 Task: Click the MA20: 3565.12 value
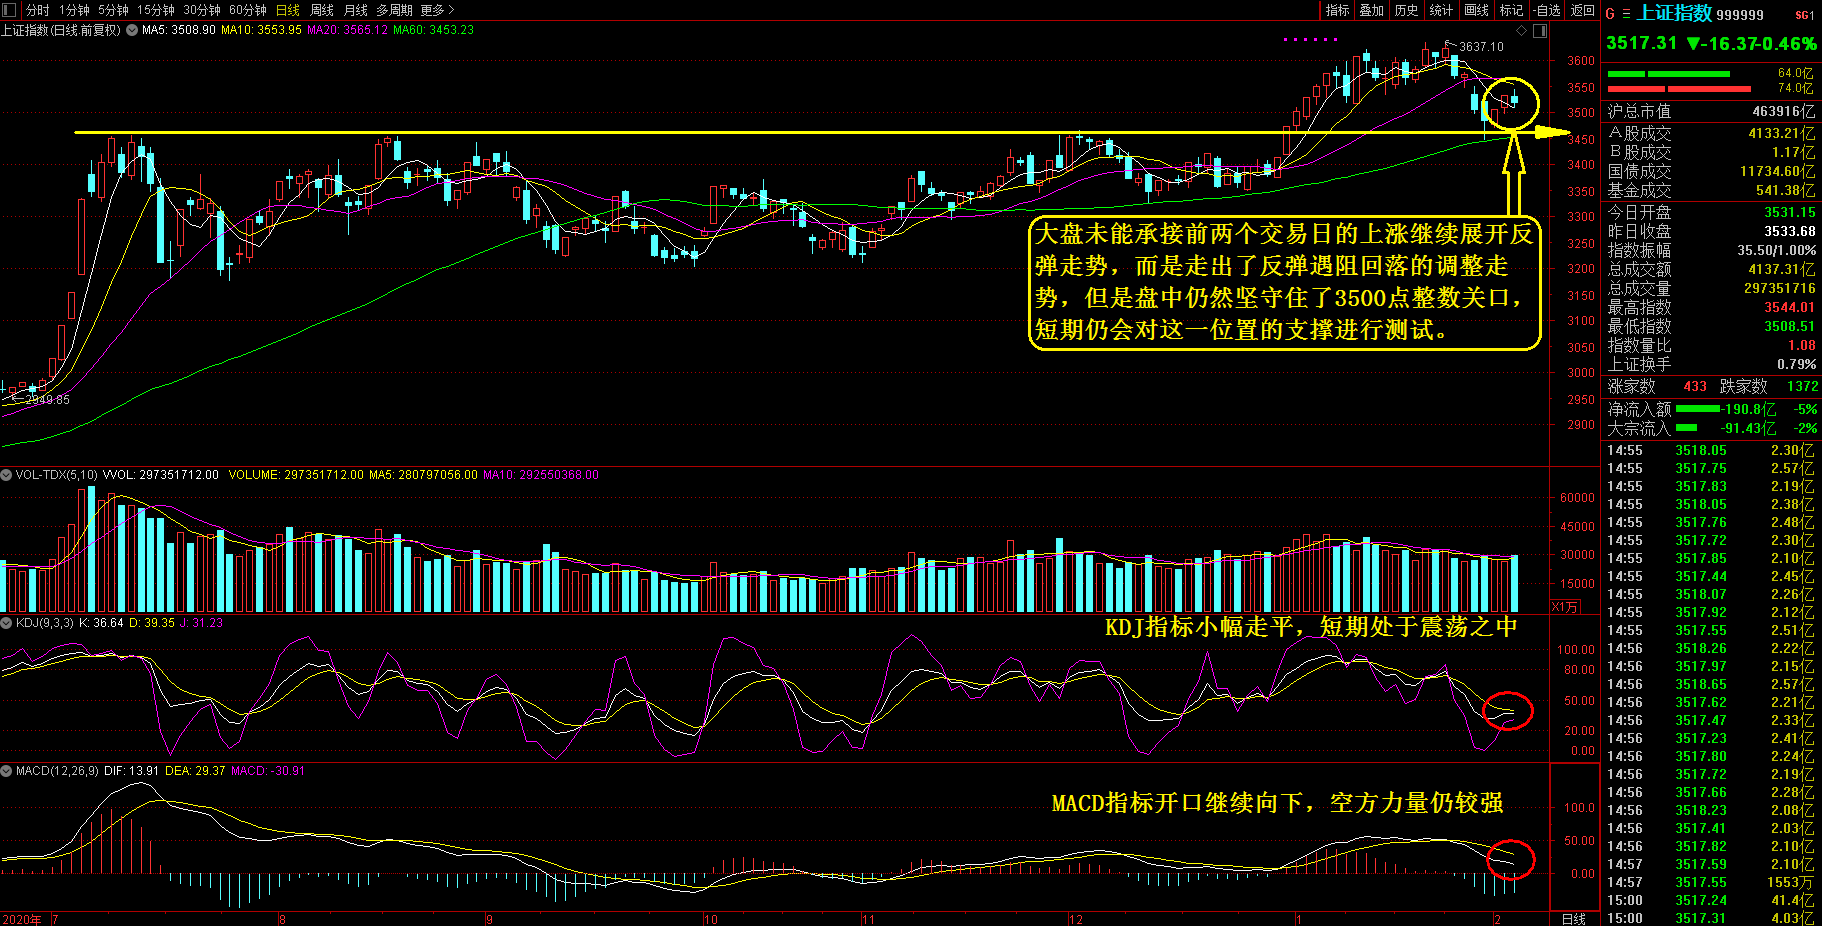coord(347,30)
